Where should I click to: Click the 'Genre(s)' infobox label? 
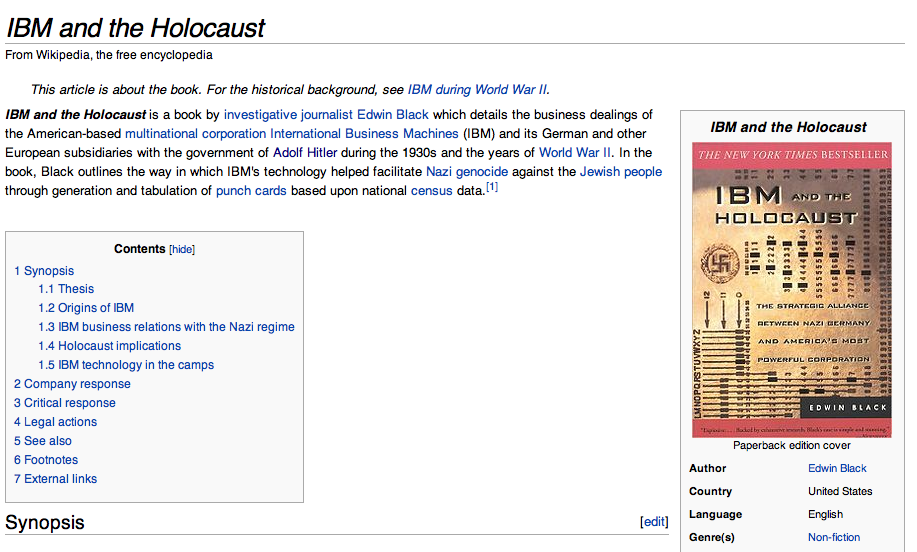(x=712, y=537)
